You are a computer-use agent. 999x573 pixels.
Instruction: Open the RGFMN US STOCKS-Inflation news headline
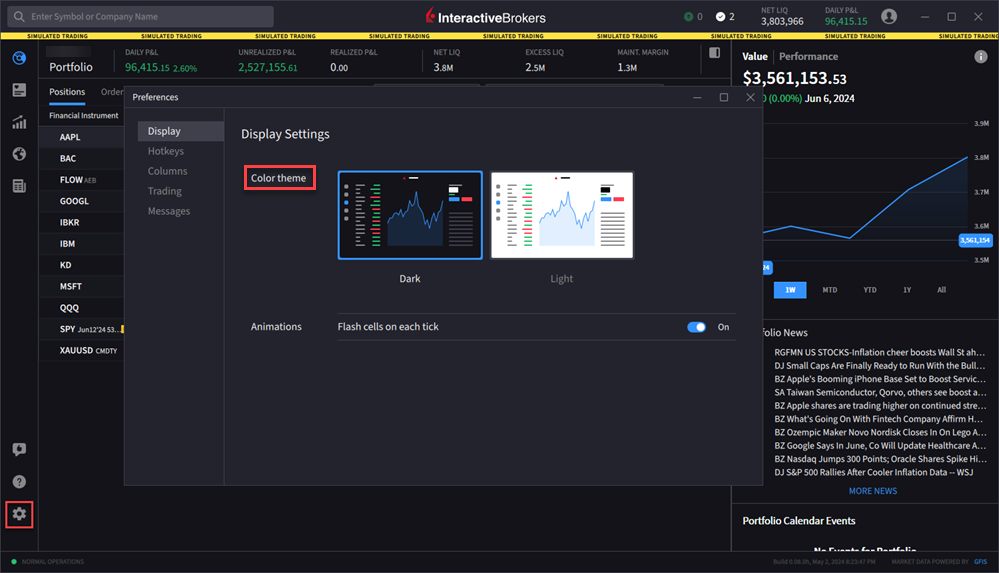(879, 352)
